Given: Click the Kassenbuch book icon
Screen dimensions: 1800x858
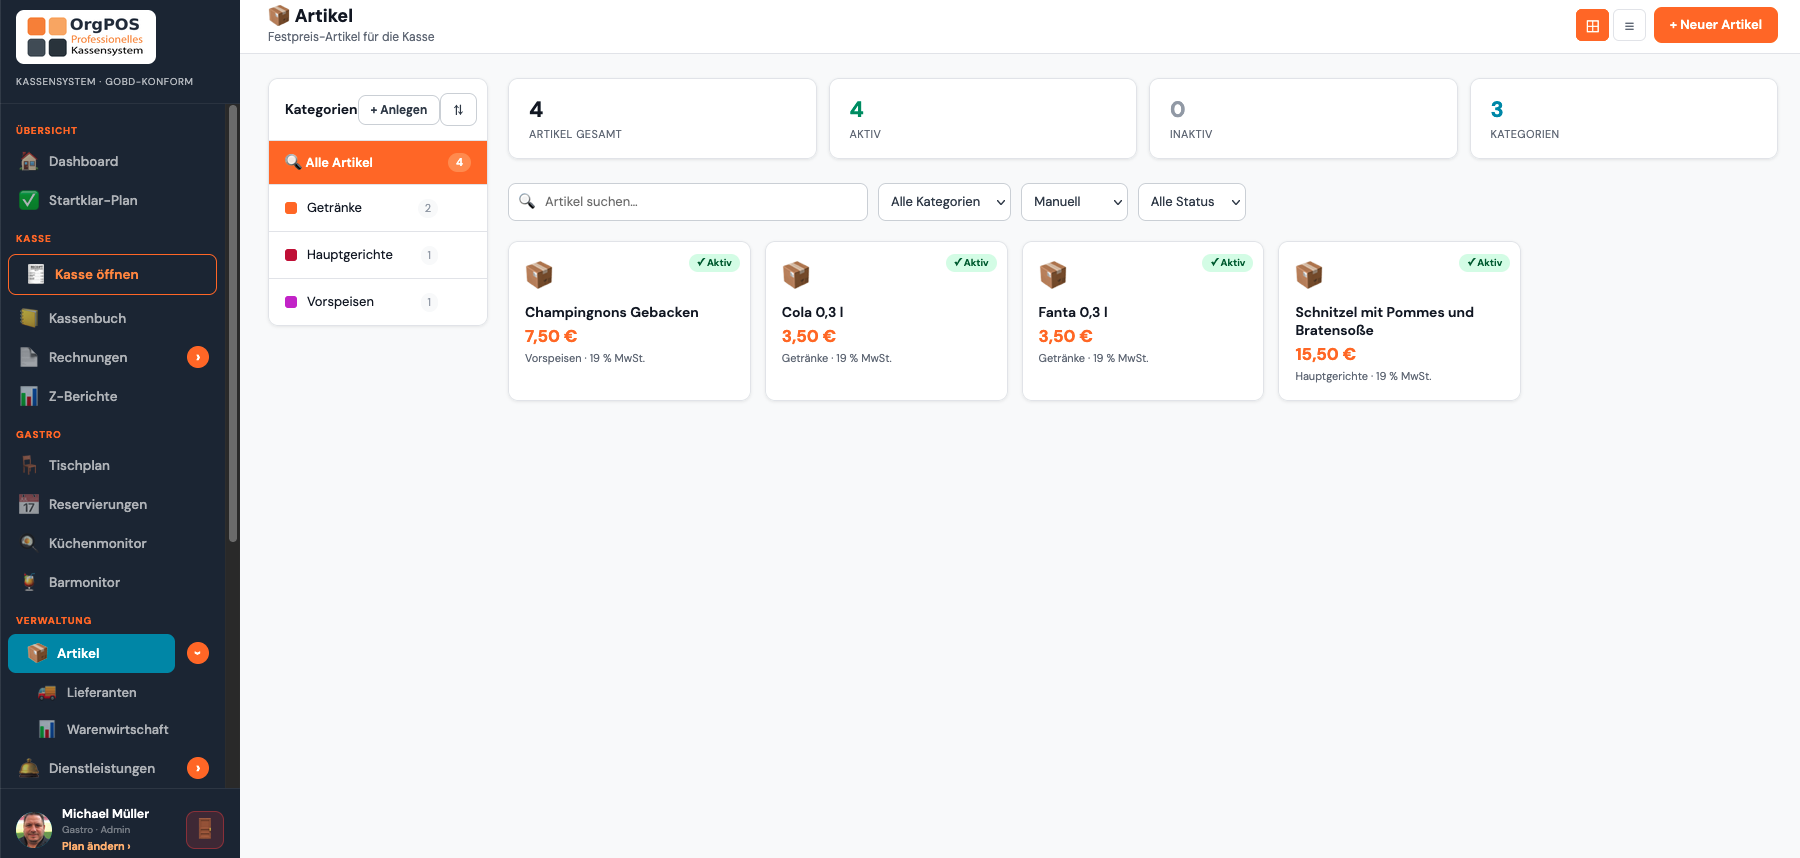Looking at the screenshot, I should click(29, 318).
